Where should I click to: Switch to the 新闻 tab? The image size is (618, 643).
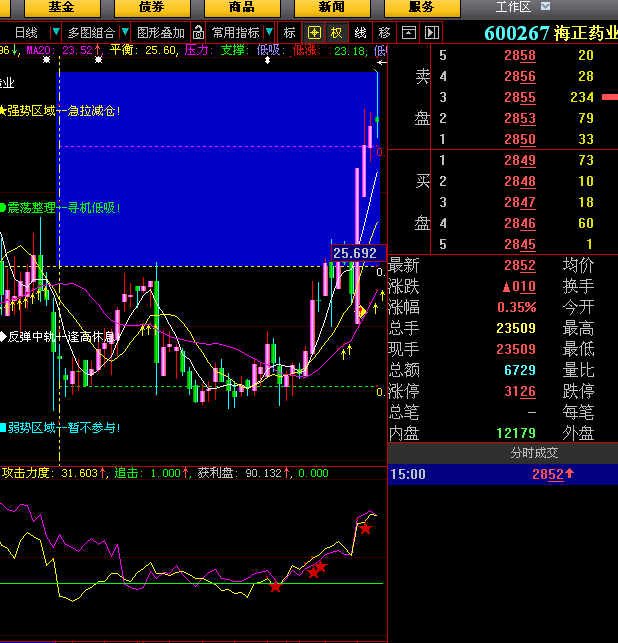[x=332, y=7]
